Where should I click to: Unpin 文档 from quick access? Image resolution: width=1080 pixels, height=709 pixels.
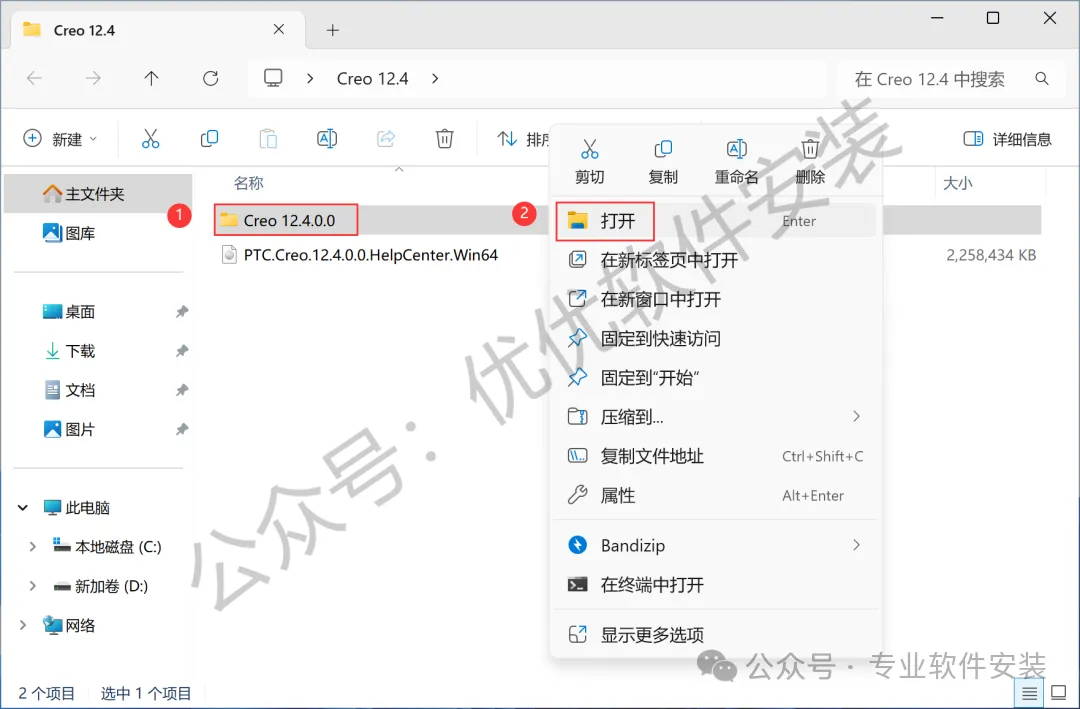pos(182,390)
